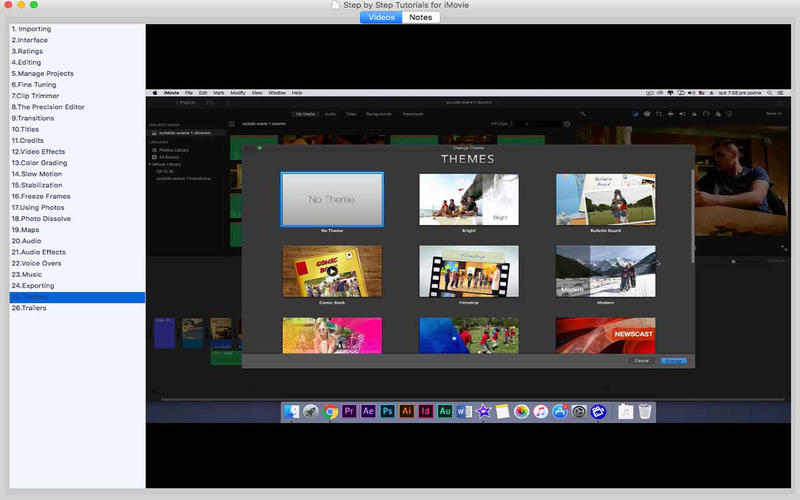Launch Adobe Photoshop from the dock
The image size is (800, 500).
pos(388,411)
